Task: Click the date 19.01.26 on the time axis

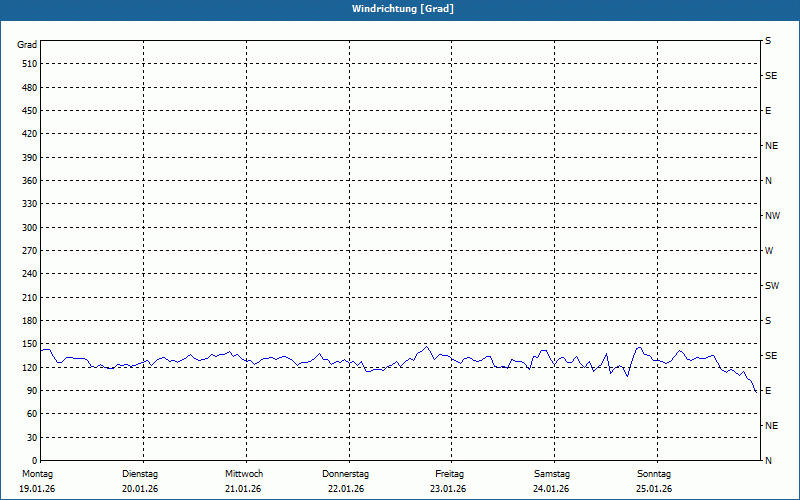Action: (36, 489)
